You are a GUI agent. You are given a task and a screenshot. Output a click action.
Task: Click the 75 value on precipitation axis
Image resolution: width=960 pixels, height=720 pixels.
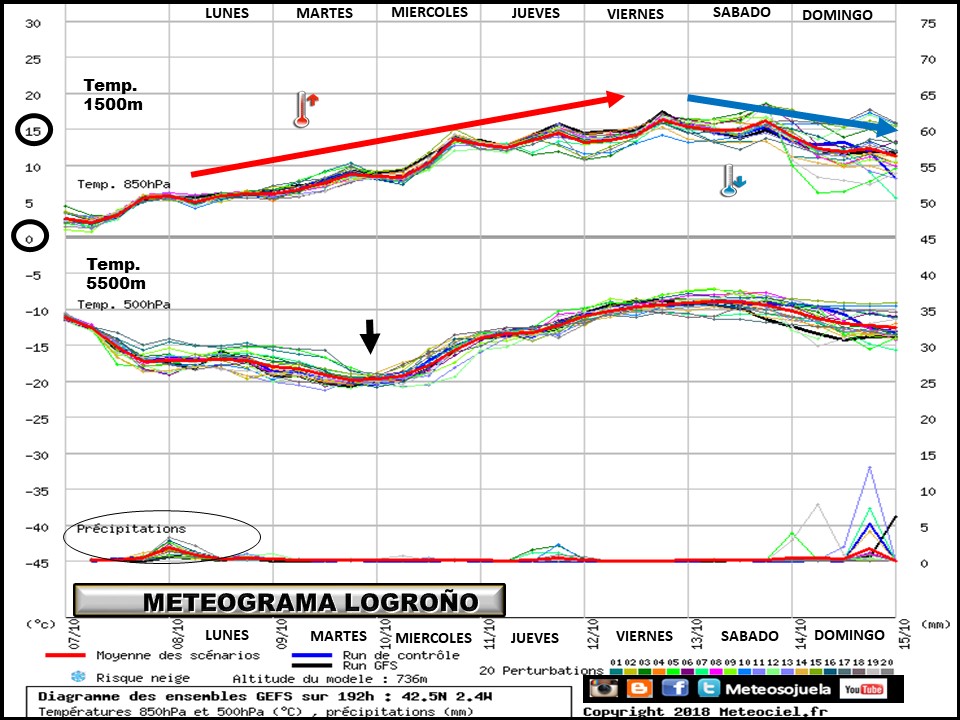coord(928,23)
